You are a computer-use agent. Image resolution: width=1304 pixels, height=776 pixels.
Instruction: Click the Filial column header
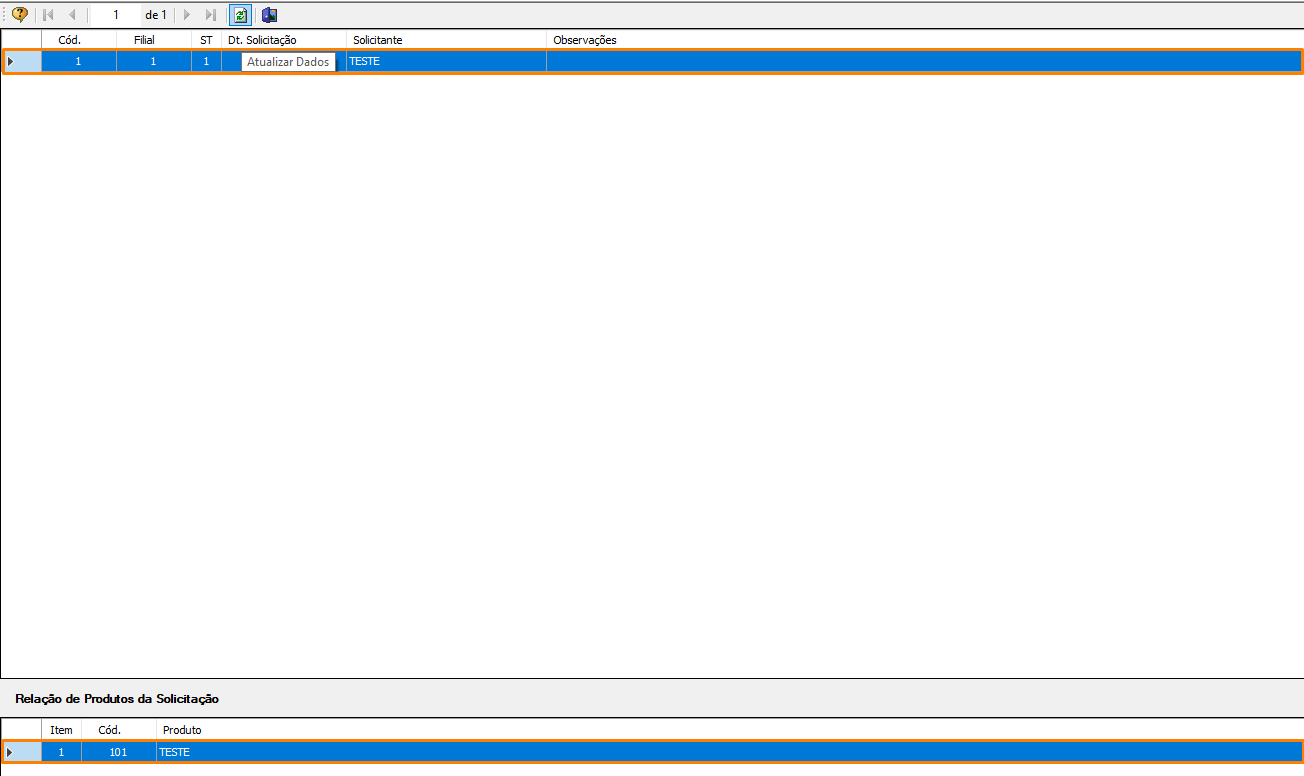click(144, 40)
